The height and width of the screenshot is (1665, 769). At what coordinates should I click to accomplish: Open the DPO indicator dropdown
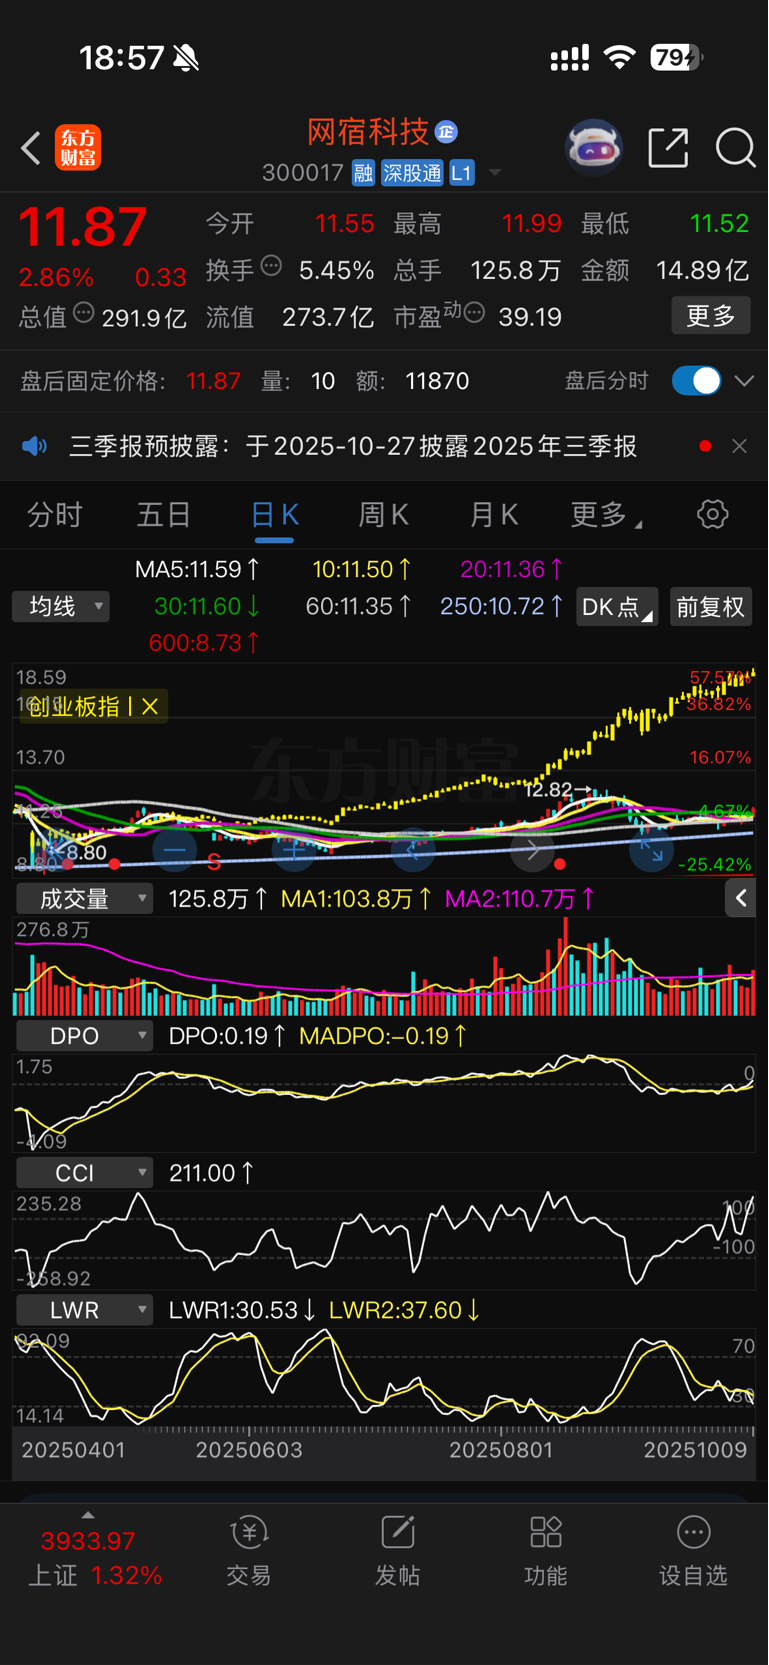click(x=84, y=1036)
